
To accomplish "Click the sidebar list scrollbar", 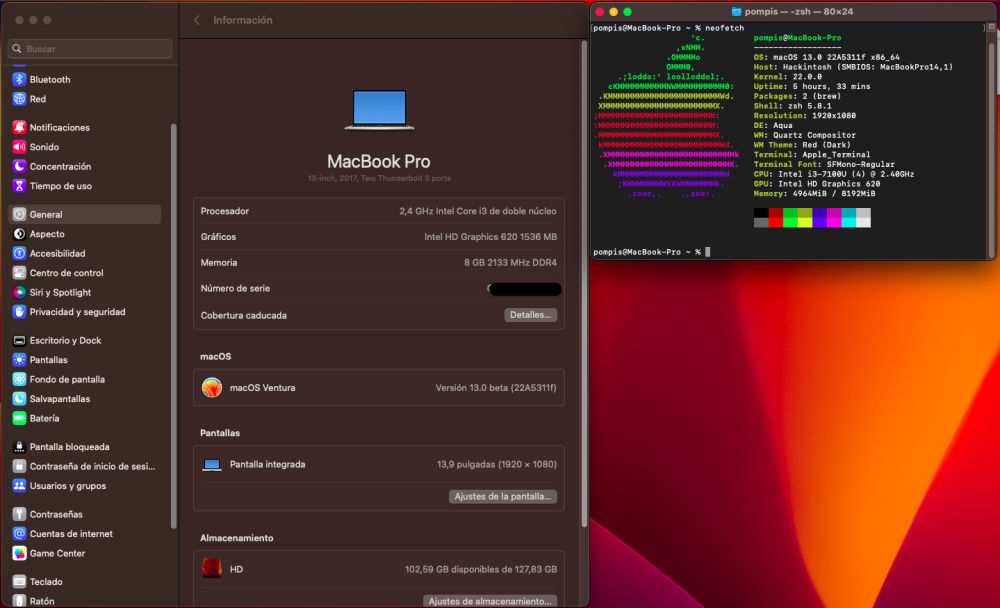I will pyautogui.click(x=173, y=325).
